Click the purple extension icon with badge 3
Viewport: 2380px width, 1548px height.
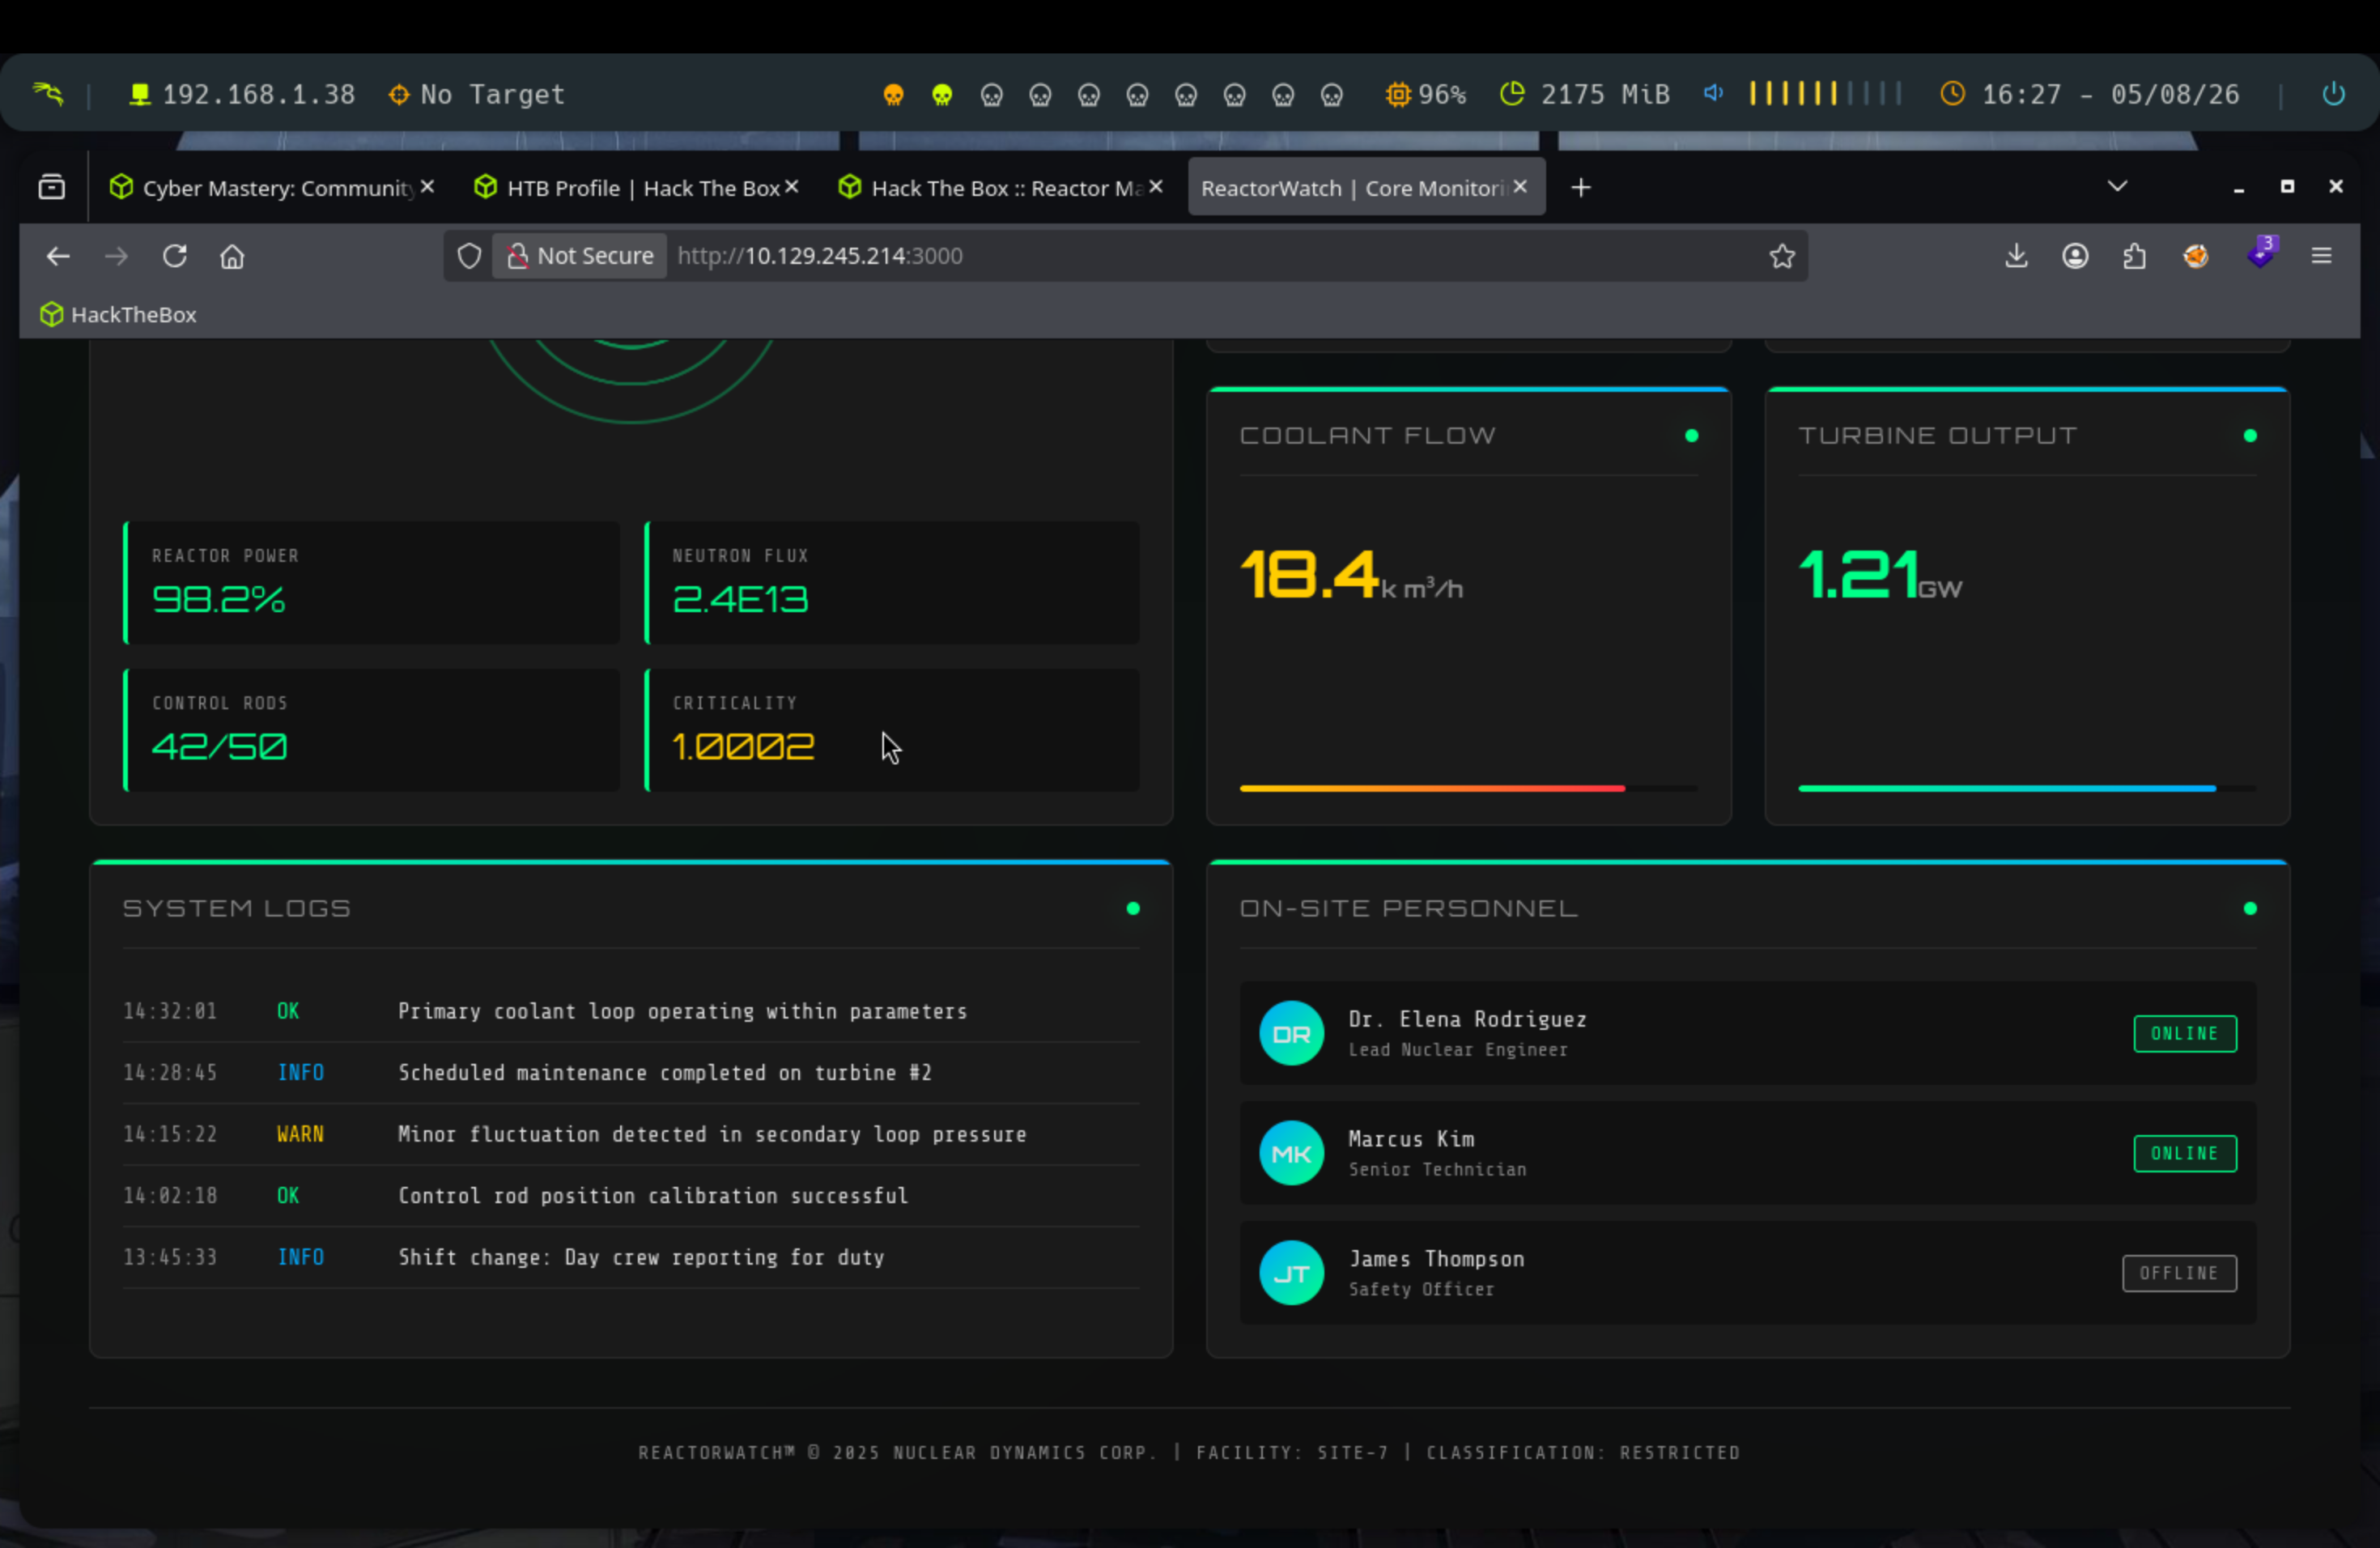(x=2261, y=253)
